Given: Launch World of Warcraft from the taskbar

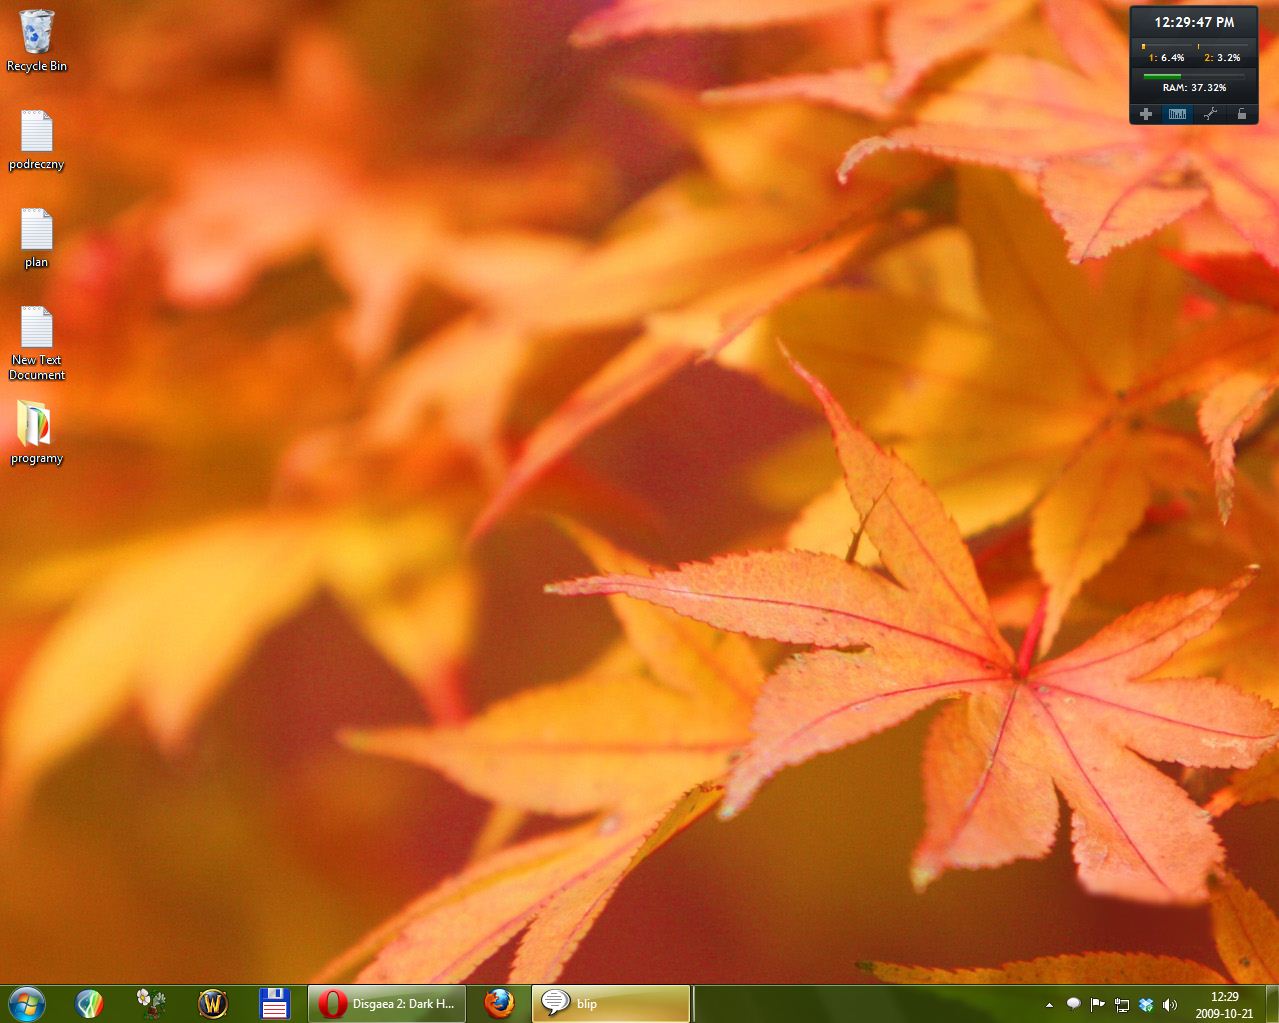Looking at the screenshot, I should [x=213, y=1003].
